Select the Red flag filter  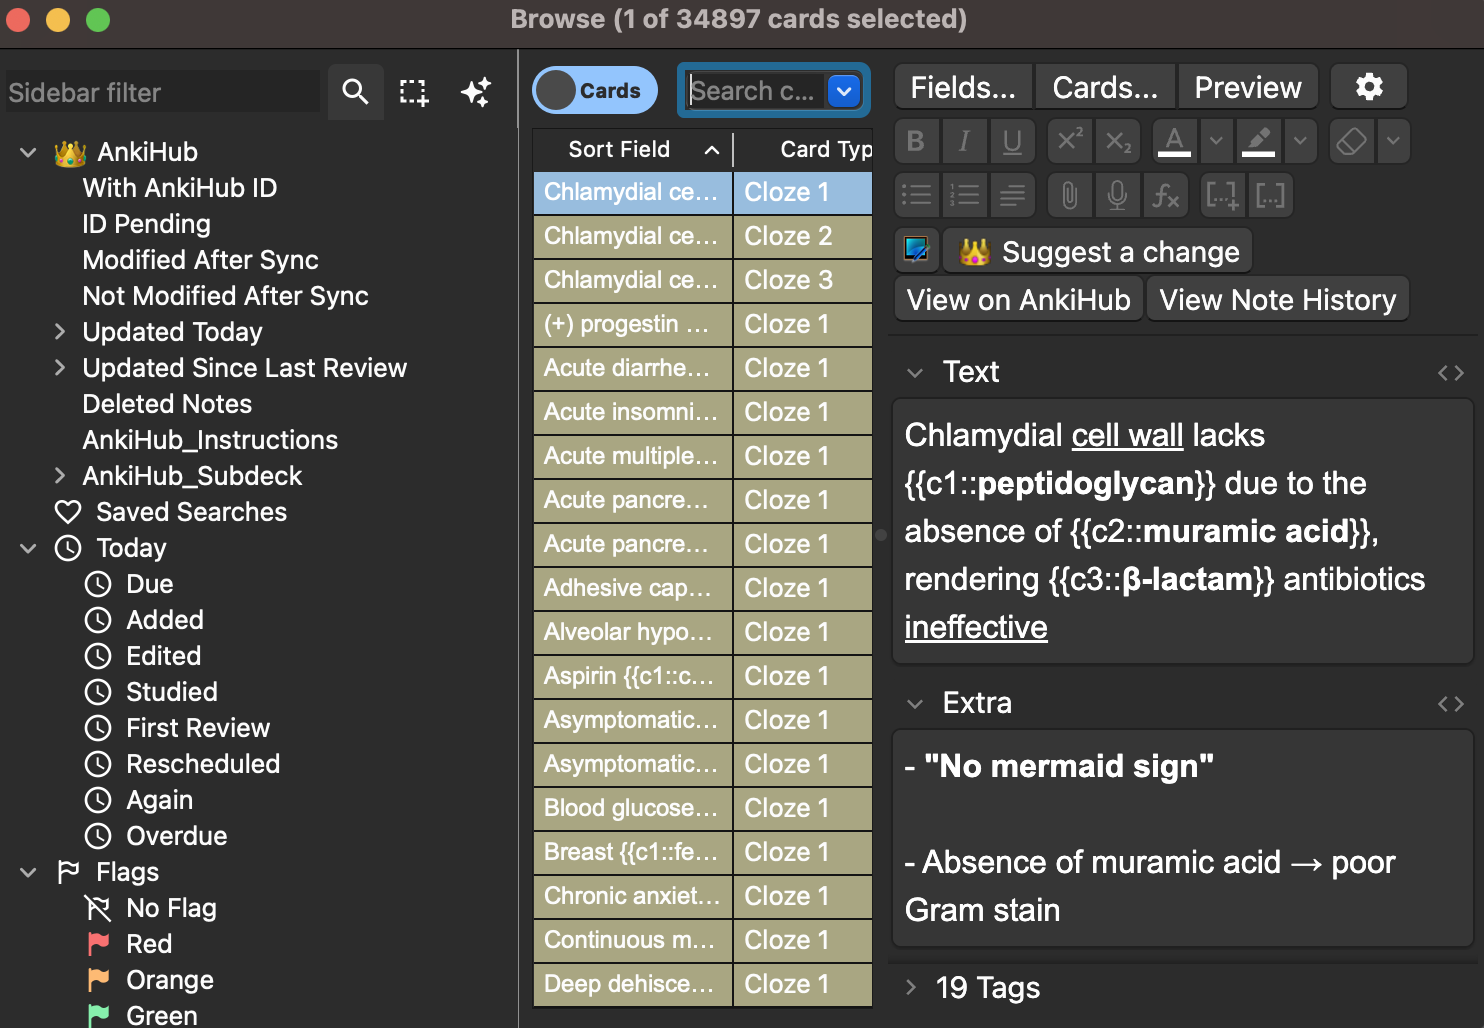pyautogui.click(x=149, y=944)
